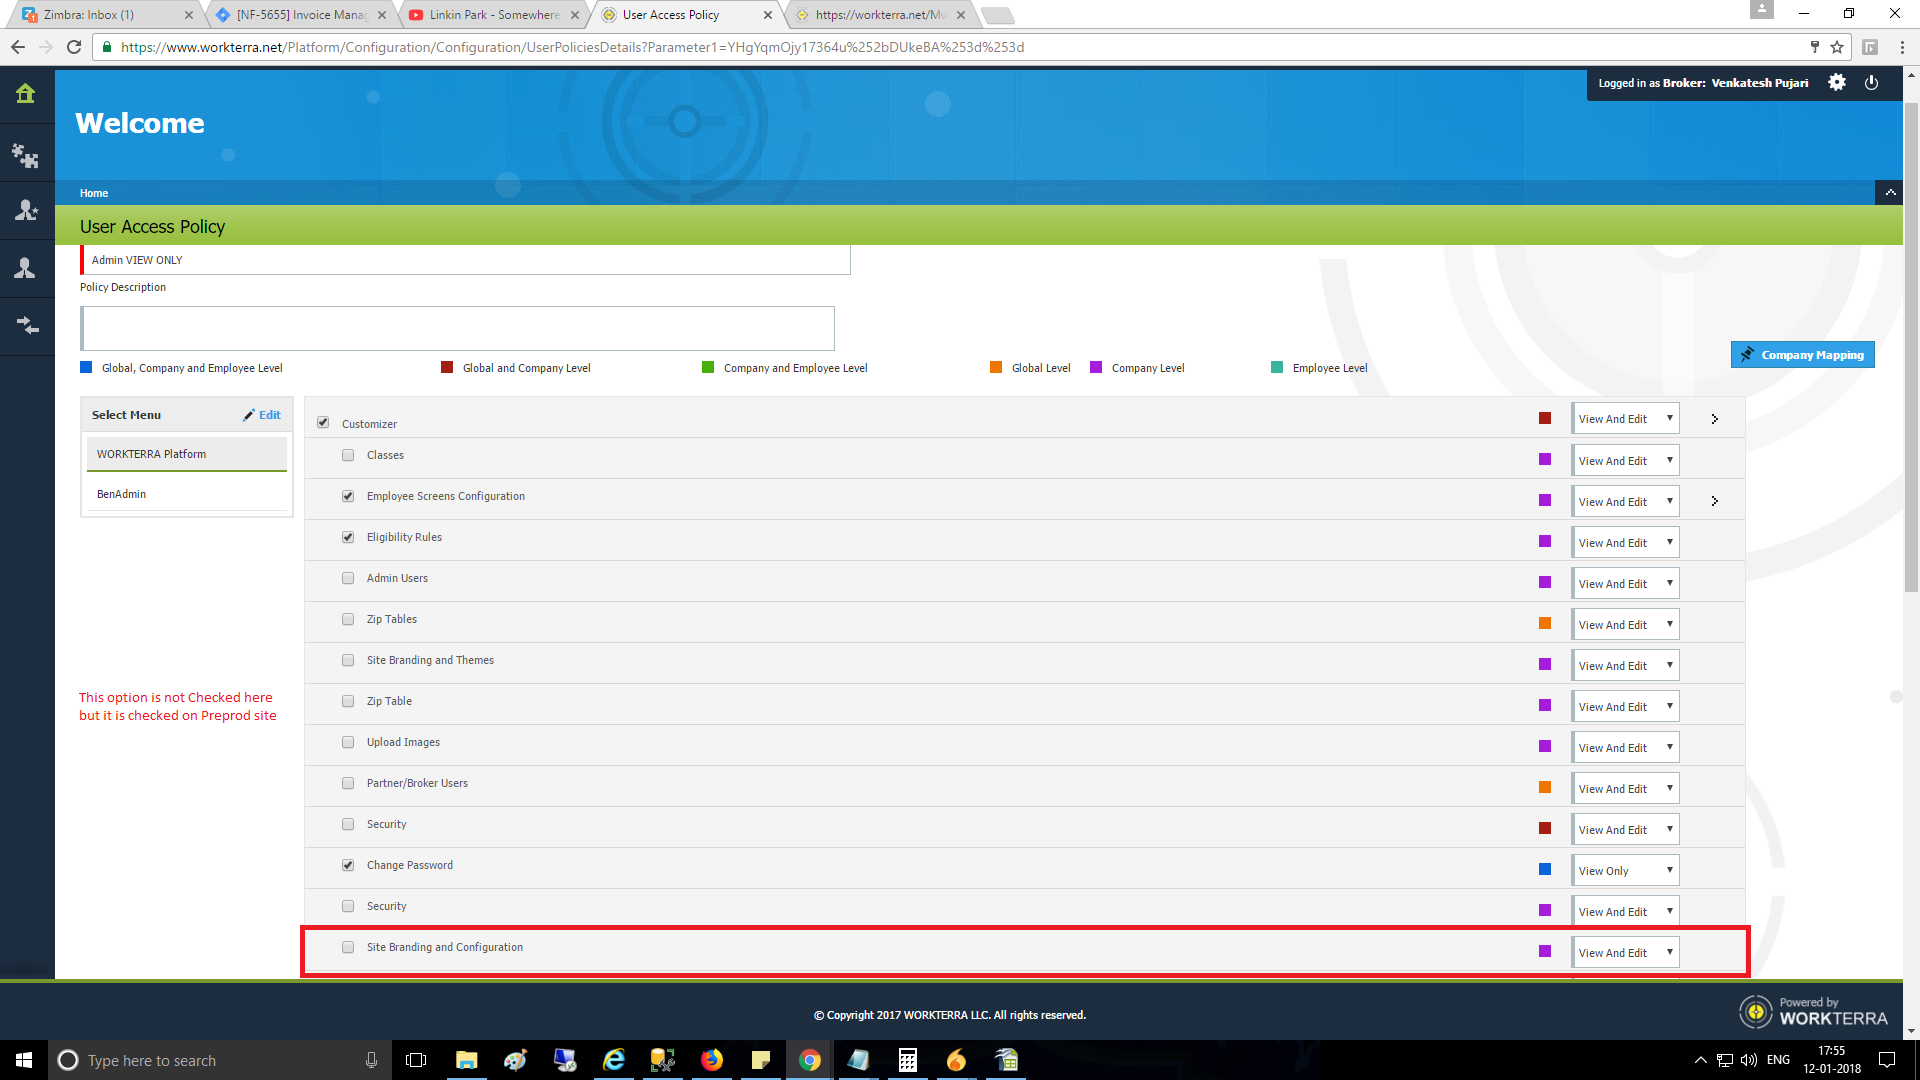Open Change Password View Only dropdown
Image resolution: width=1920 pixels, height=1080 pixels.
[1625, 871]
